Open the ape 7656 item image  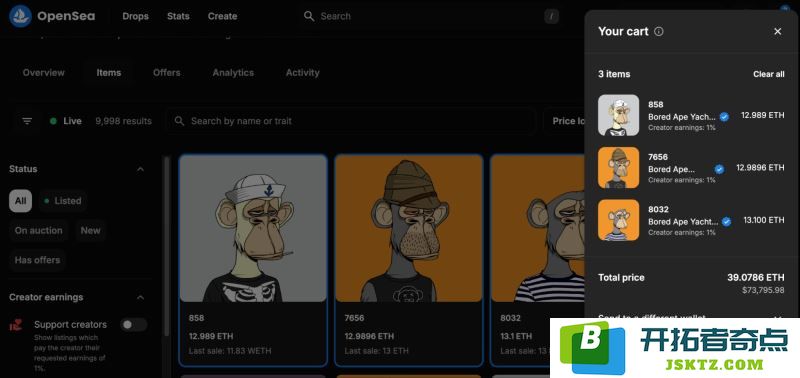pyautogui.click(x=409, y=229)
